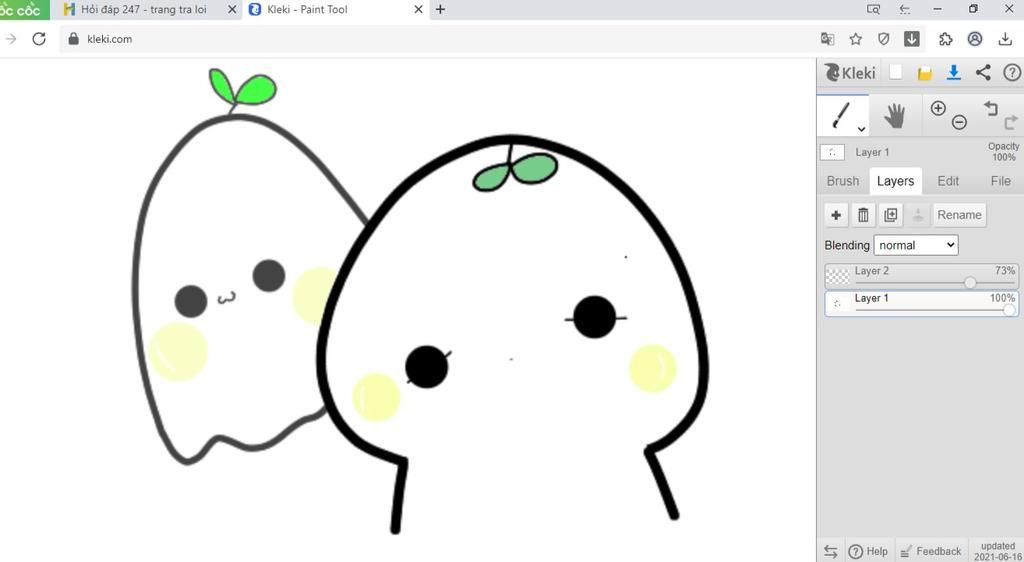Click the Cốc Cốc media download button
Image resolution: width=1024 pixels, height=562 pixels.
tap(912, 39)
